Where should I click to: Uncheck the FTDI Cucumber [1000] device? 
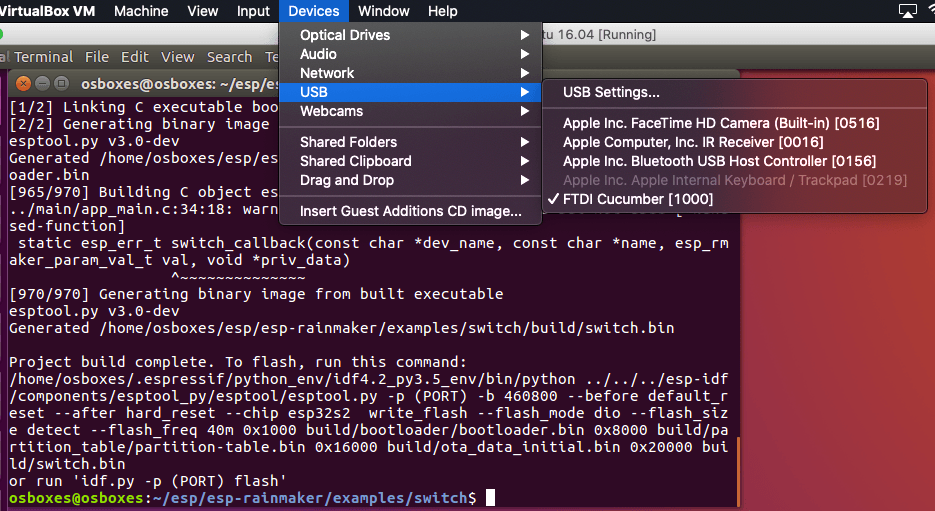click(x=734, y=199)
